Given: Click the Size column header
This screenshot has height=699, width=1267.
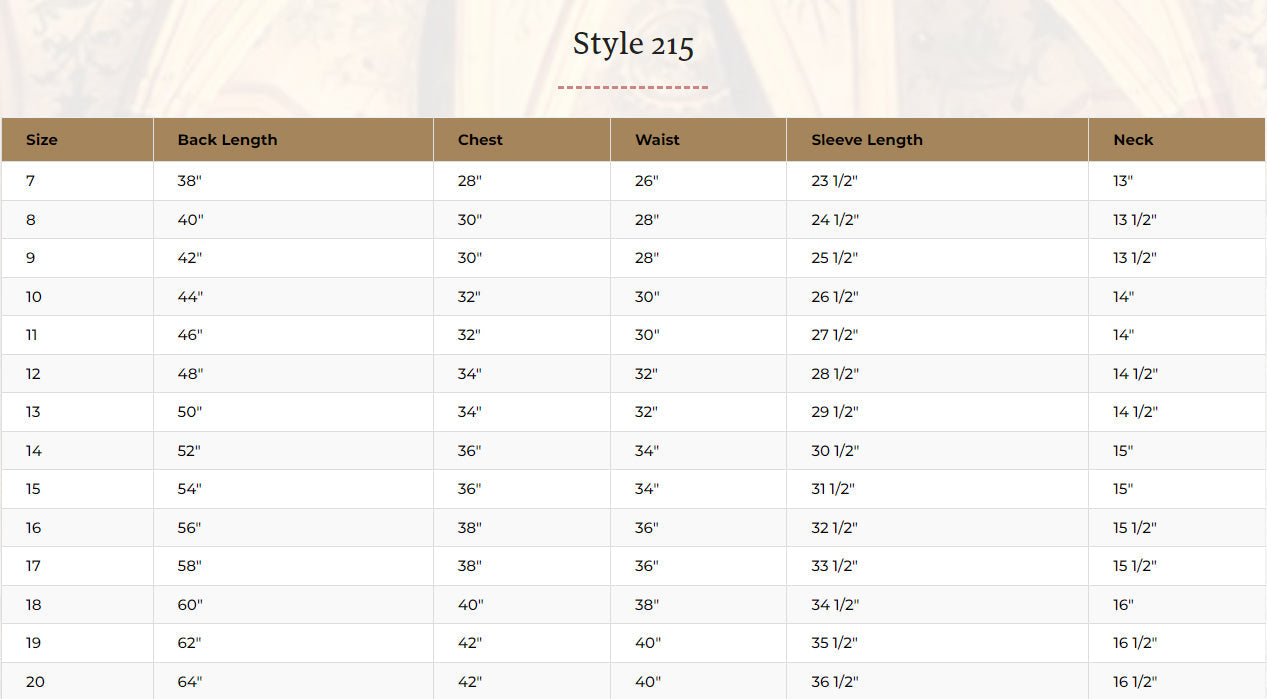Looking at the screenshot, I should click(42, 140).
